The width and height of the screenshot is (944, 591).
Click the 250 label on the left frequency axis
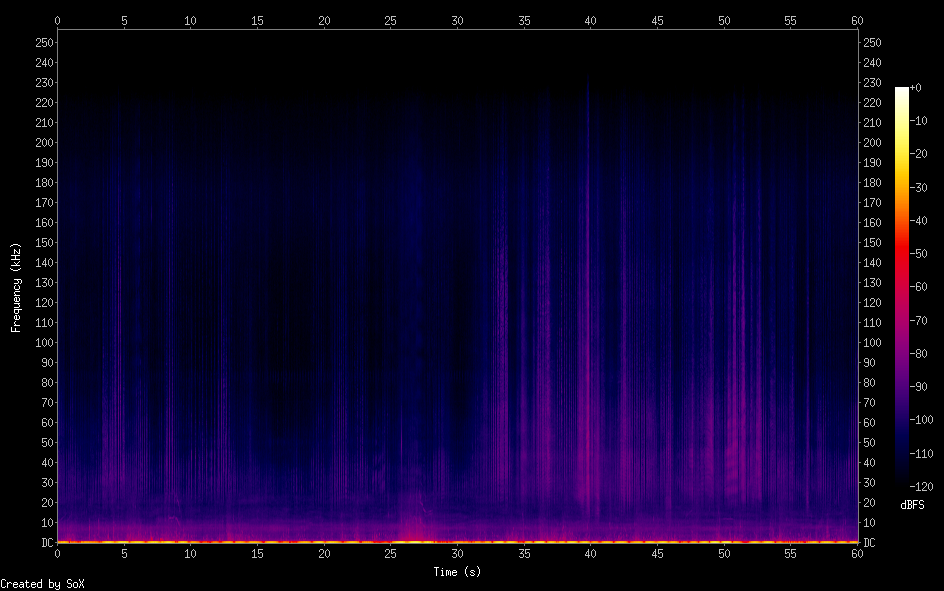tap(43, 43)
